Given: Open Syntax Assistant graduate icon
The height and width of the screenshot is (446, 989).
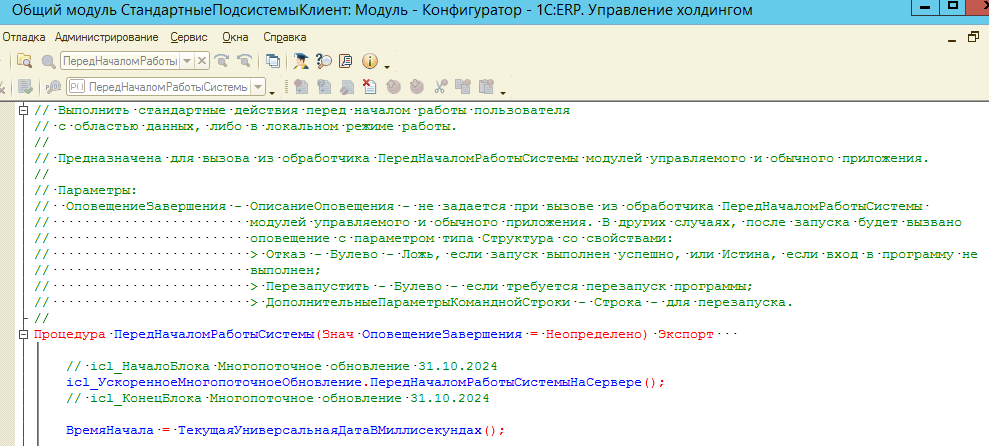Looking at the screenshot, I should click(301, 61).
